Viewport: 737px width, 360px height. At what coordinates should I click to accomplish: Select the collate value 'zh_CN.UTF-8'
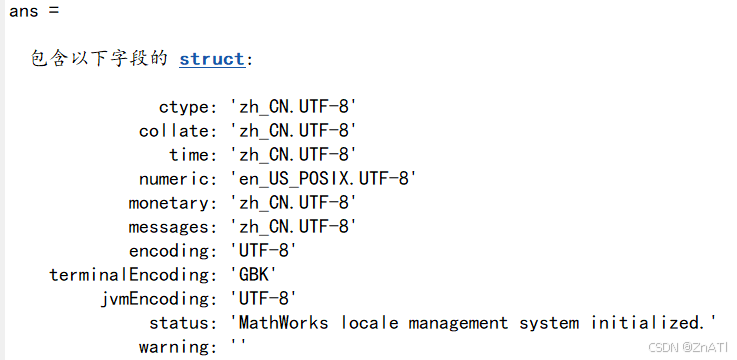(x=293, y=131)
